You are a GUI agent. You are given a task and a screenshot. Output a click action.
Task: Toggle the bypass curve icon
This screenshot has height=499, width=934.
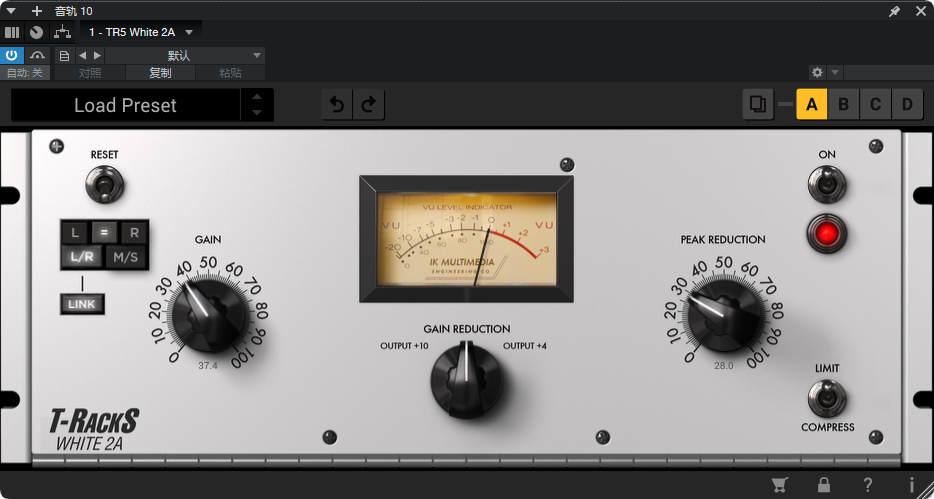[x=38, y=55]
